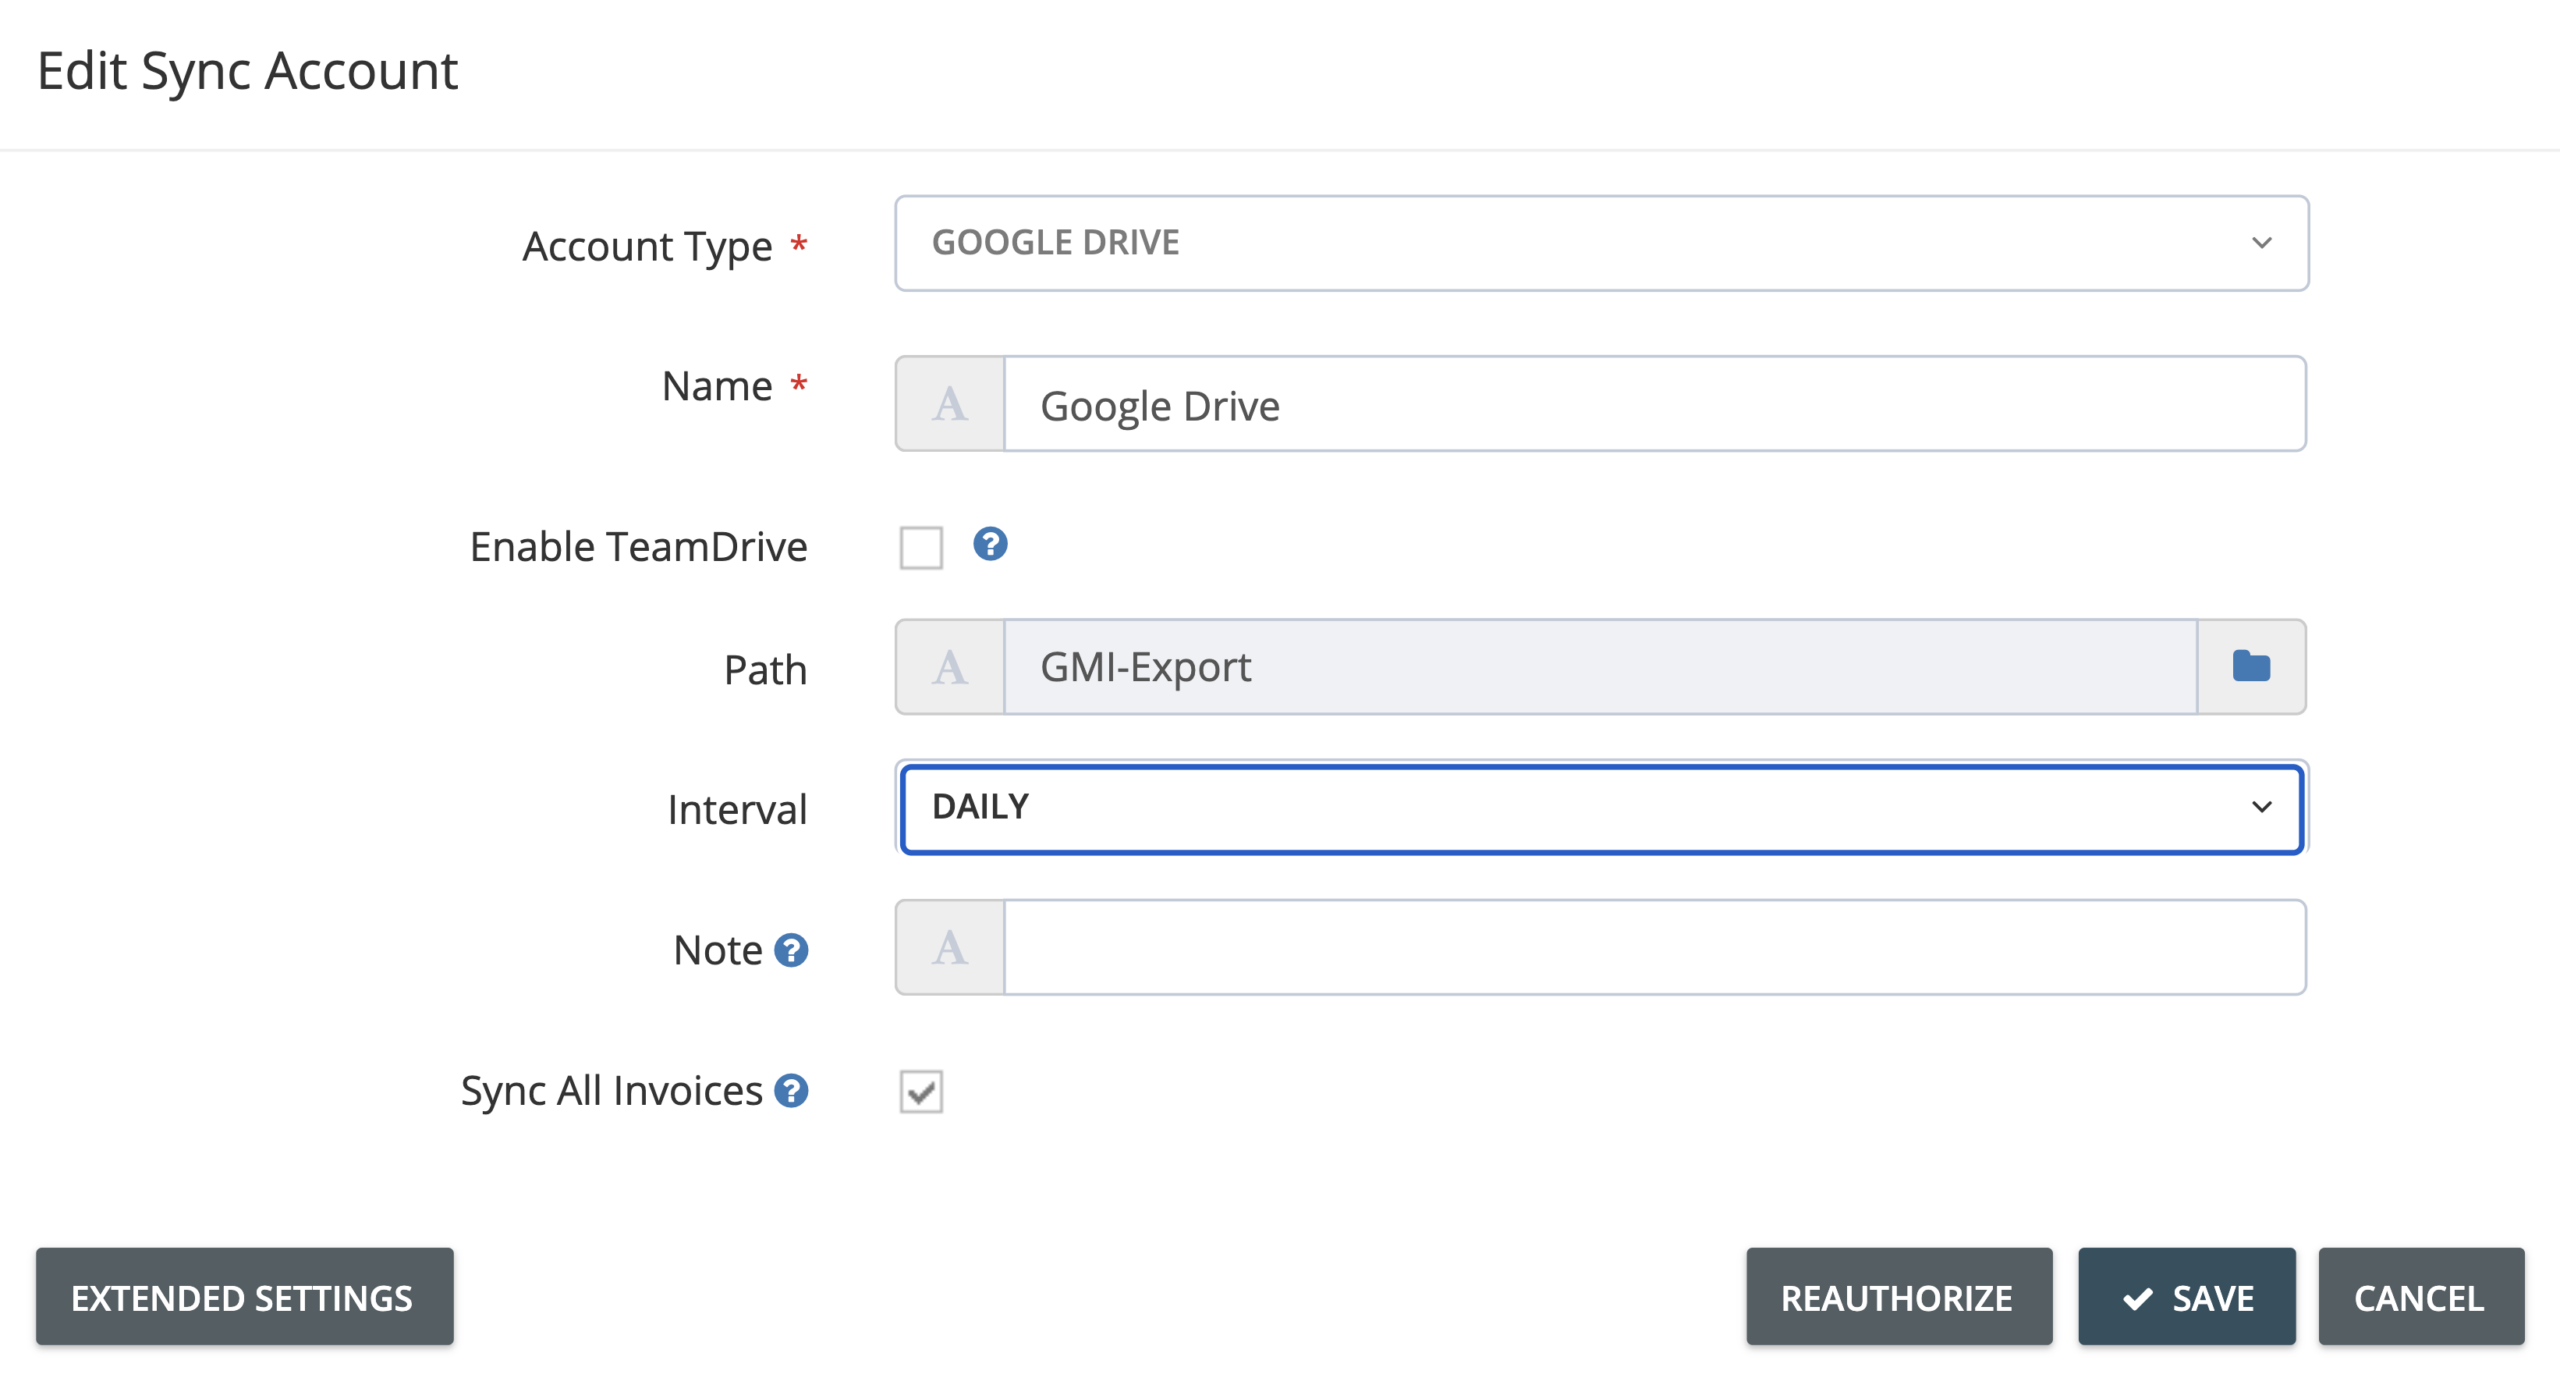2560x1385 pixels.
Task: Click into the empty Note field
Action: (1654, 947)
